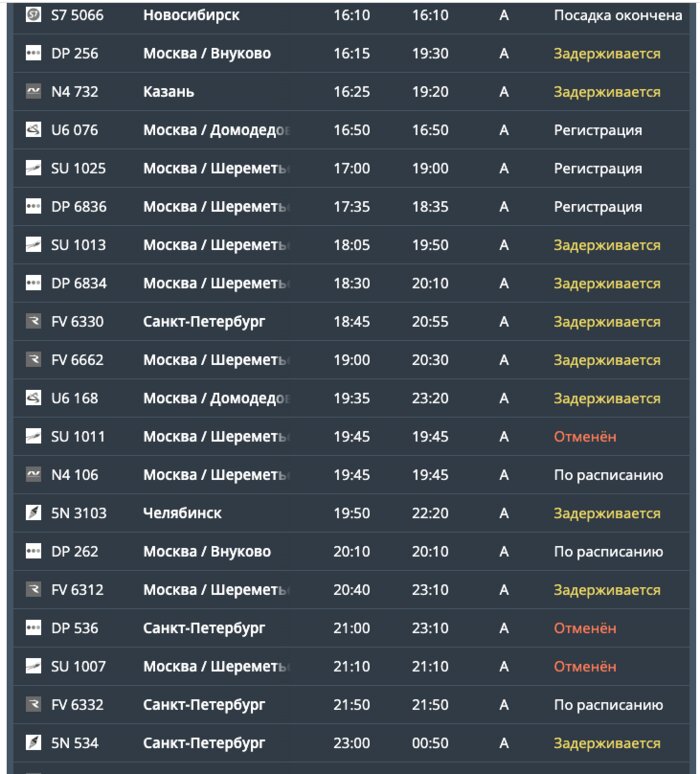Select flight number DP 6836
This screenshot has height=774, width=700.
[78, 207]
